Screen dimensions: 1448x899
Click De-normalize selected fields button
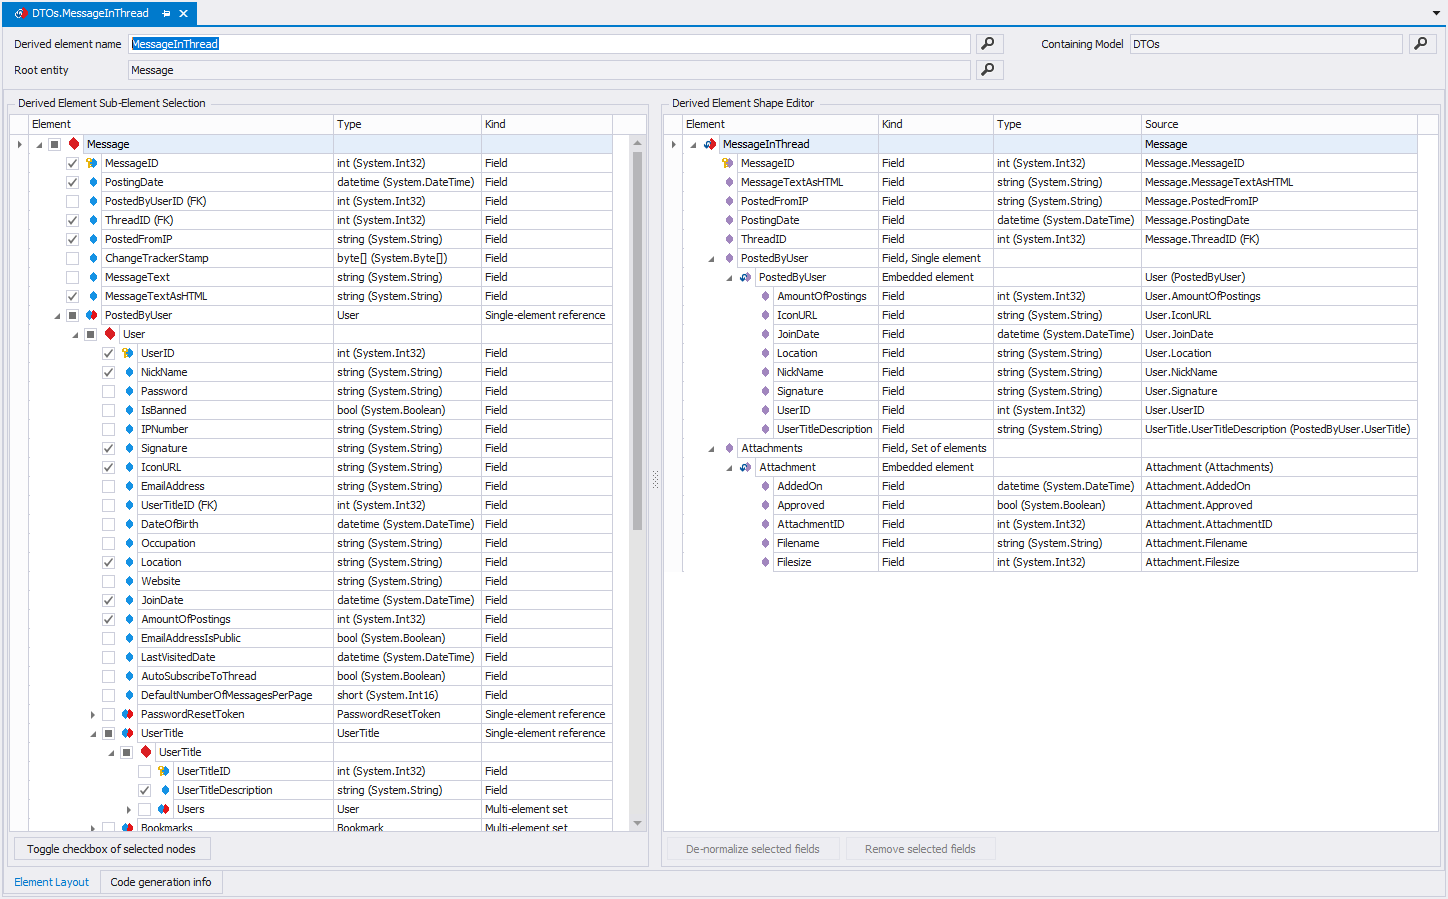pyautogui.click(x=753, y=849)
